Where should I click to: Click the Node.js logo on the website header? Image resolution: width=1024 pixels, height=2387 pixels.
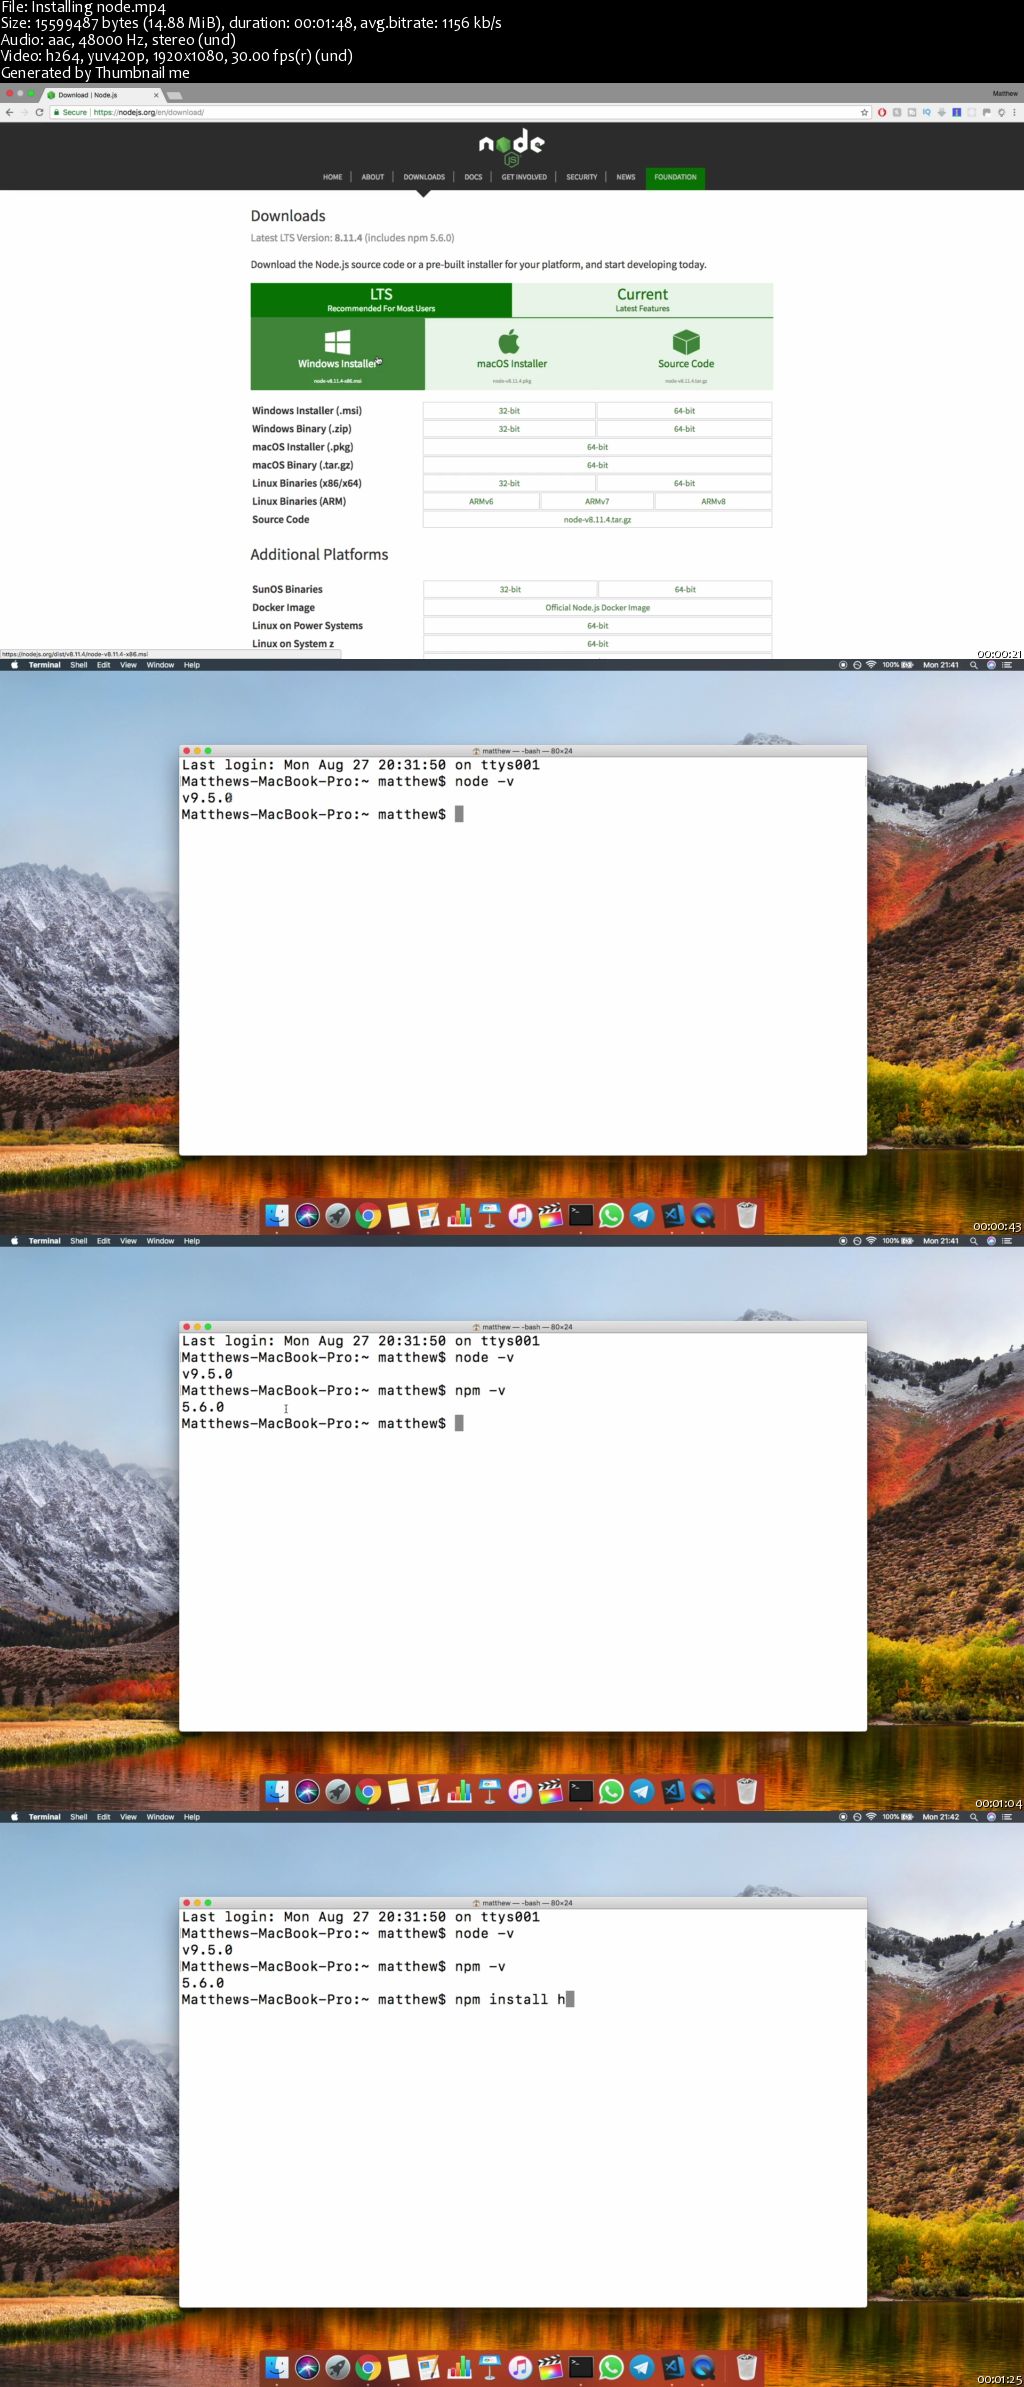[x=512, y=148]
